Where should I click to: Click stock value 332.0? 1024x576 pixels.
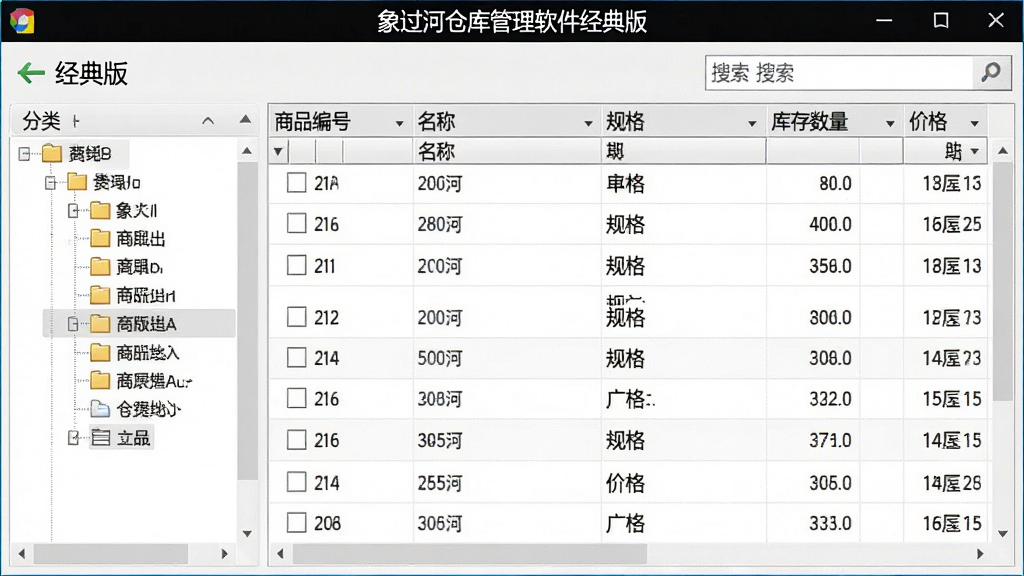coord(830,399)
